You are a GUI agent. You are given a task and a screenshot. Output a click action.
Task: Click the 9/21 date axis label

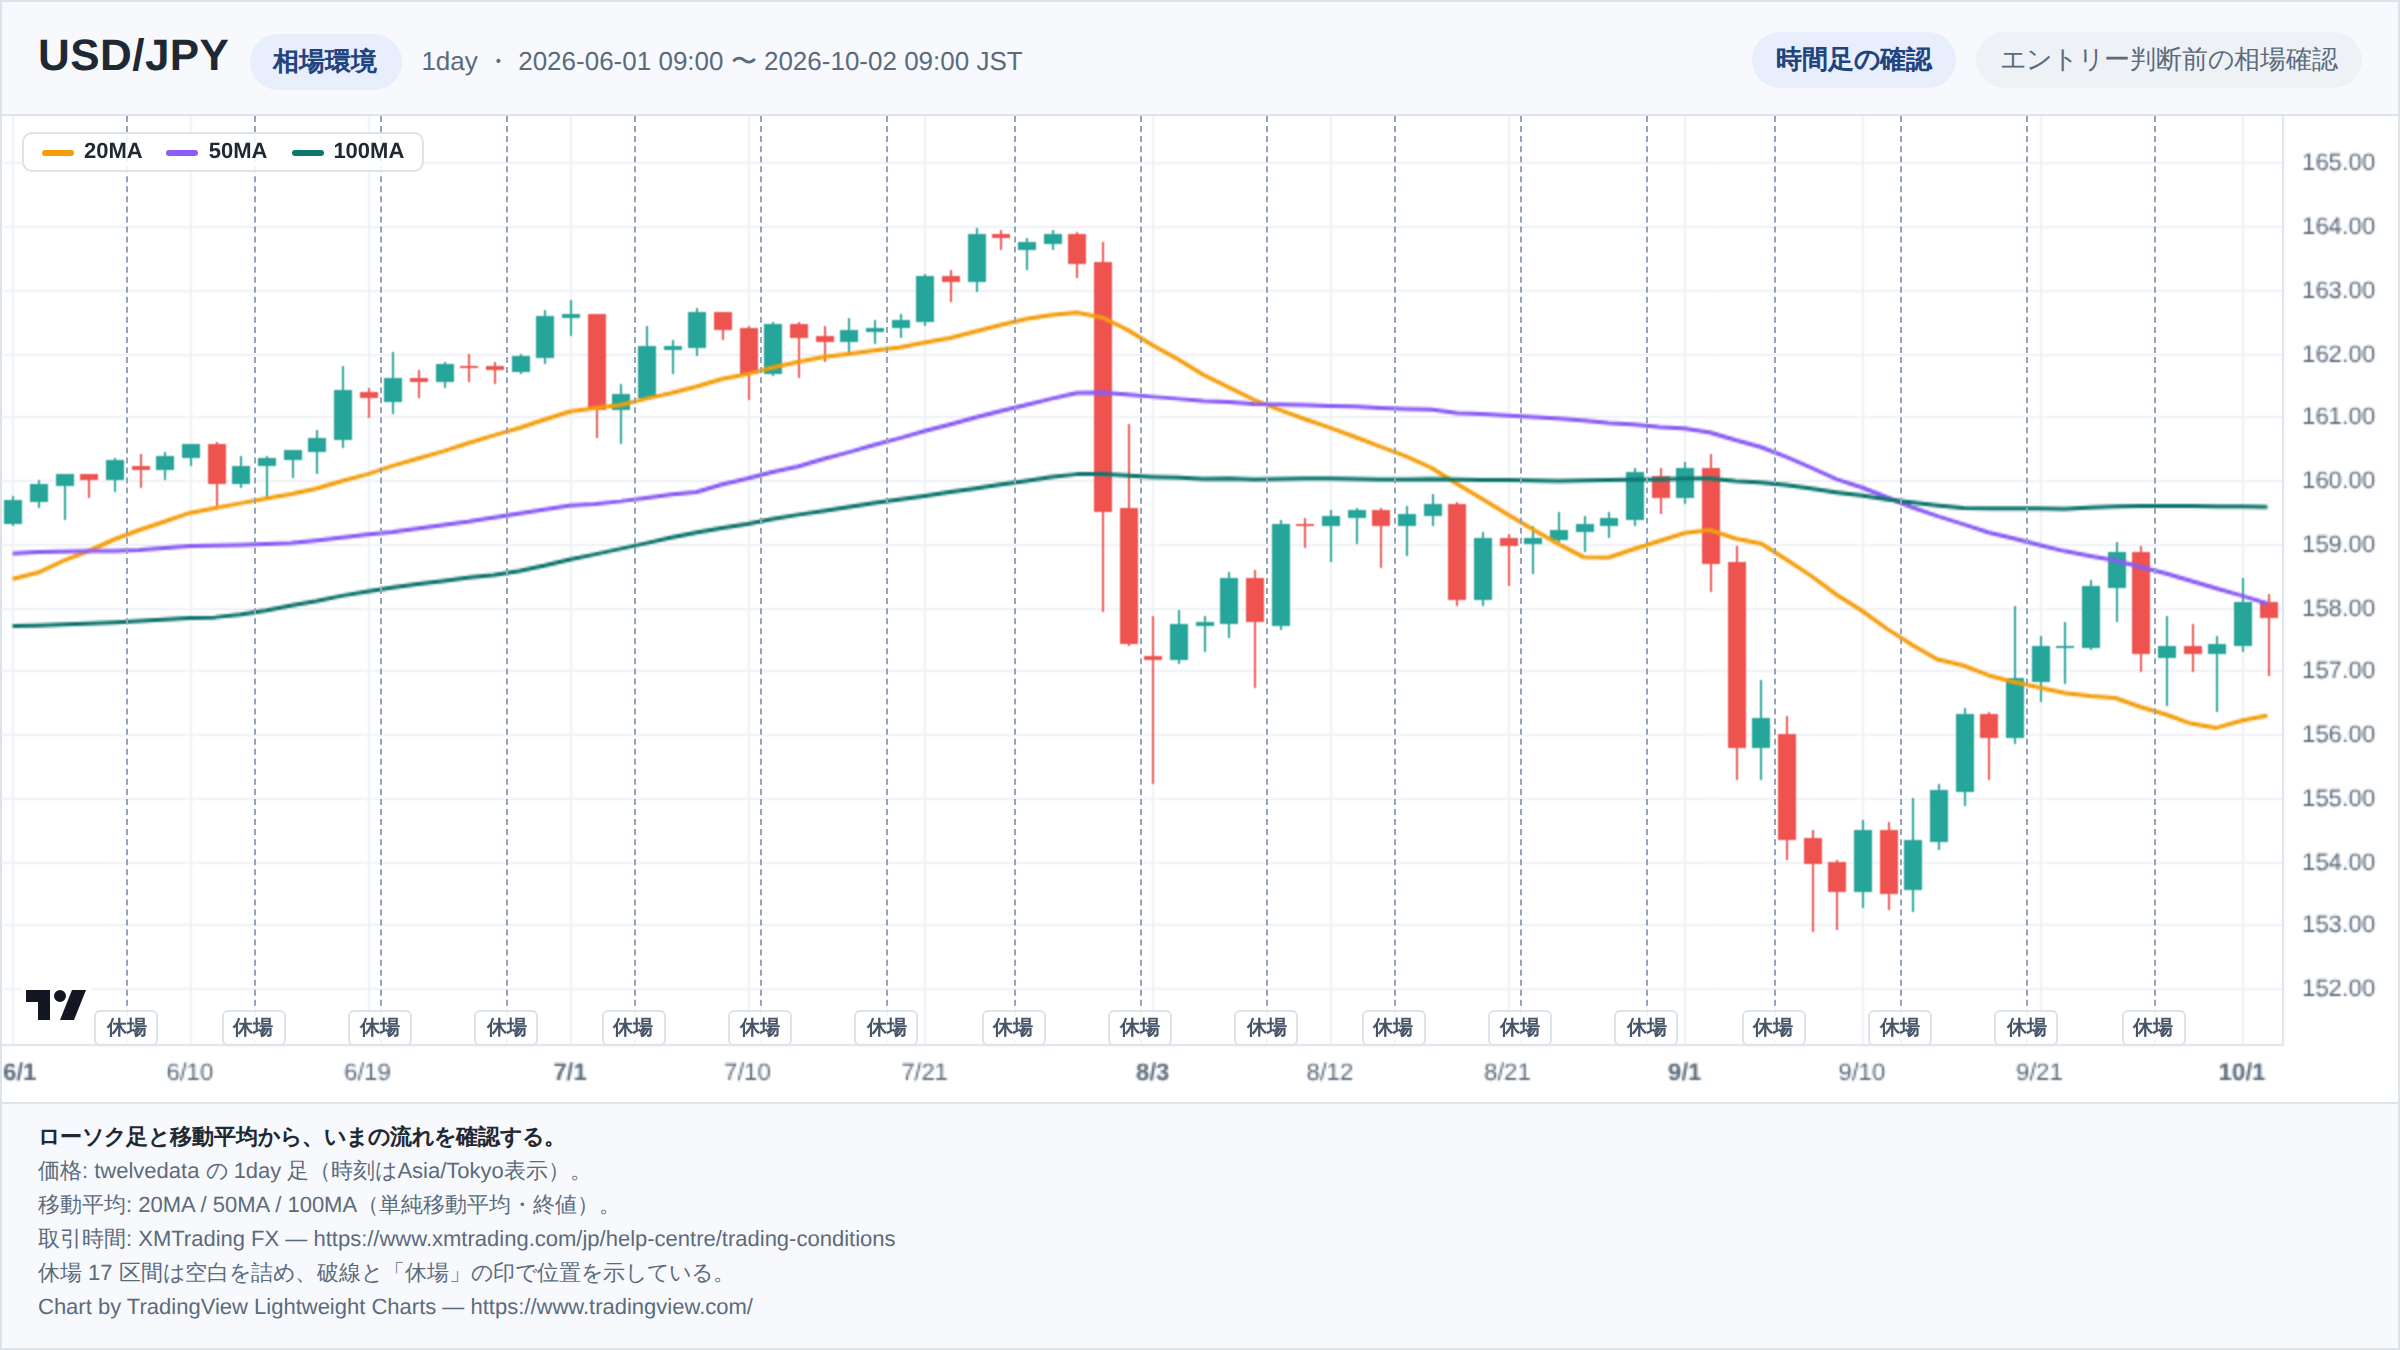point(2039,1072)
